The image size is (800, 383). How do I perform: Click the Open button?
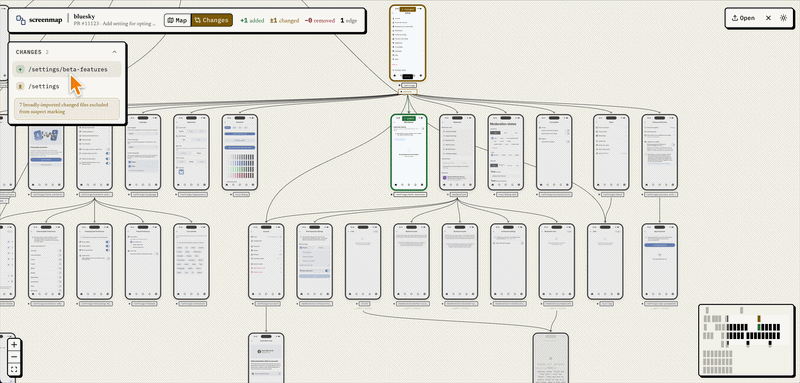743,18
